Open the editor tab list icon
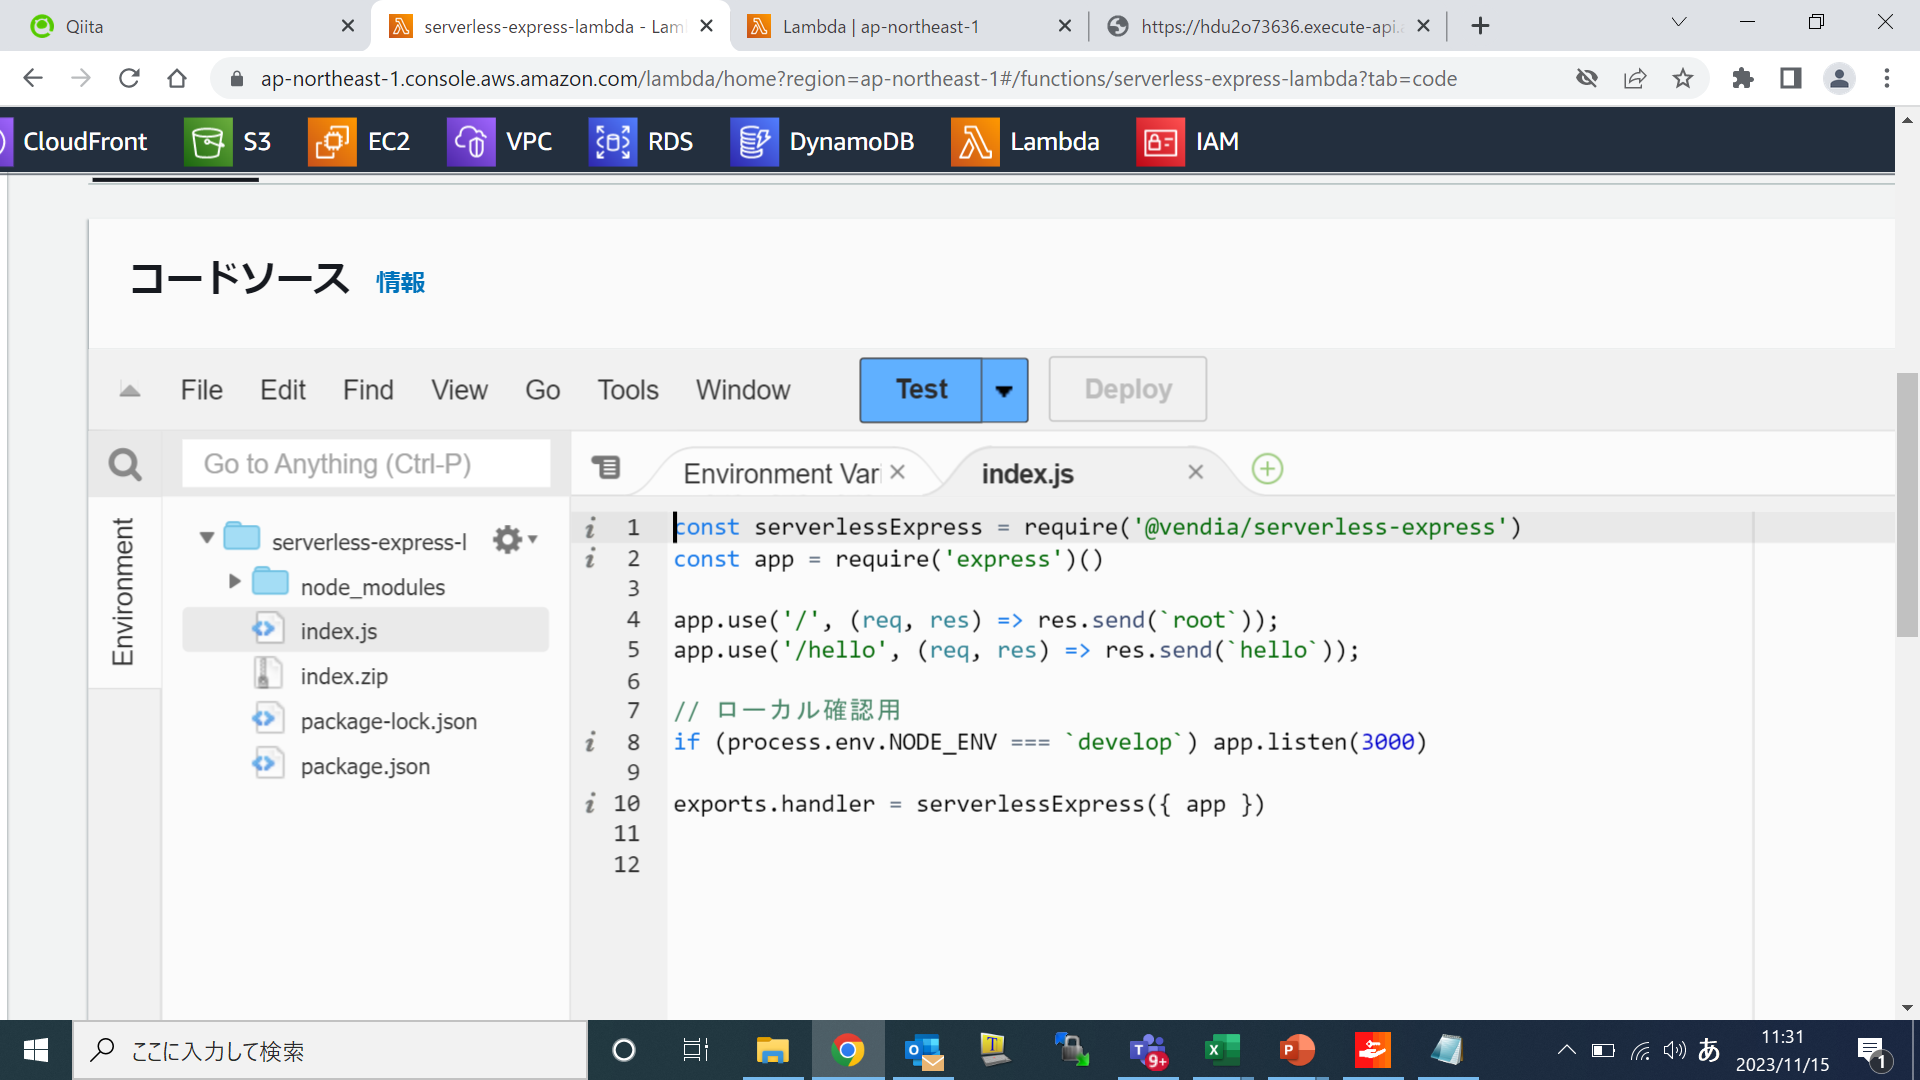This screenshot has width=1920, height=1080. [x=606, y=467]
